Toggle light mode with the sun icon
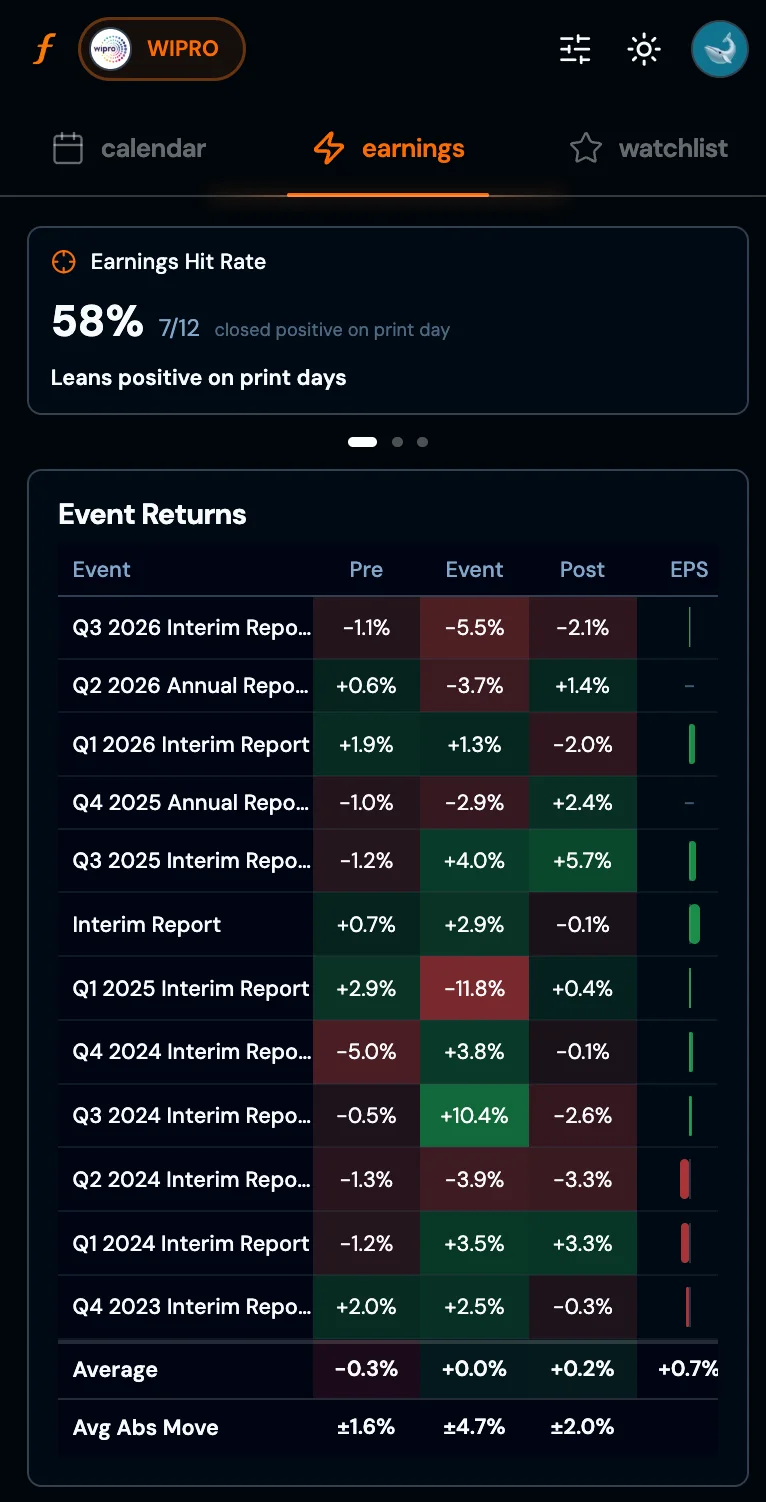This screenshot has height=1502, width=766. 643,48
